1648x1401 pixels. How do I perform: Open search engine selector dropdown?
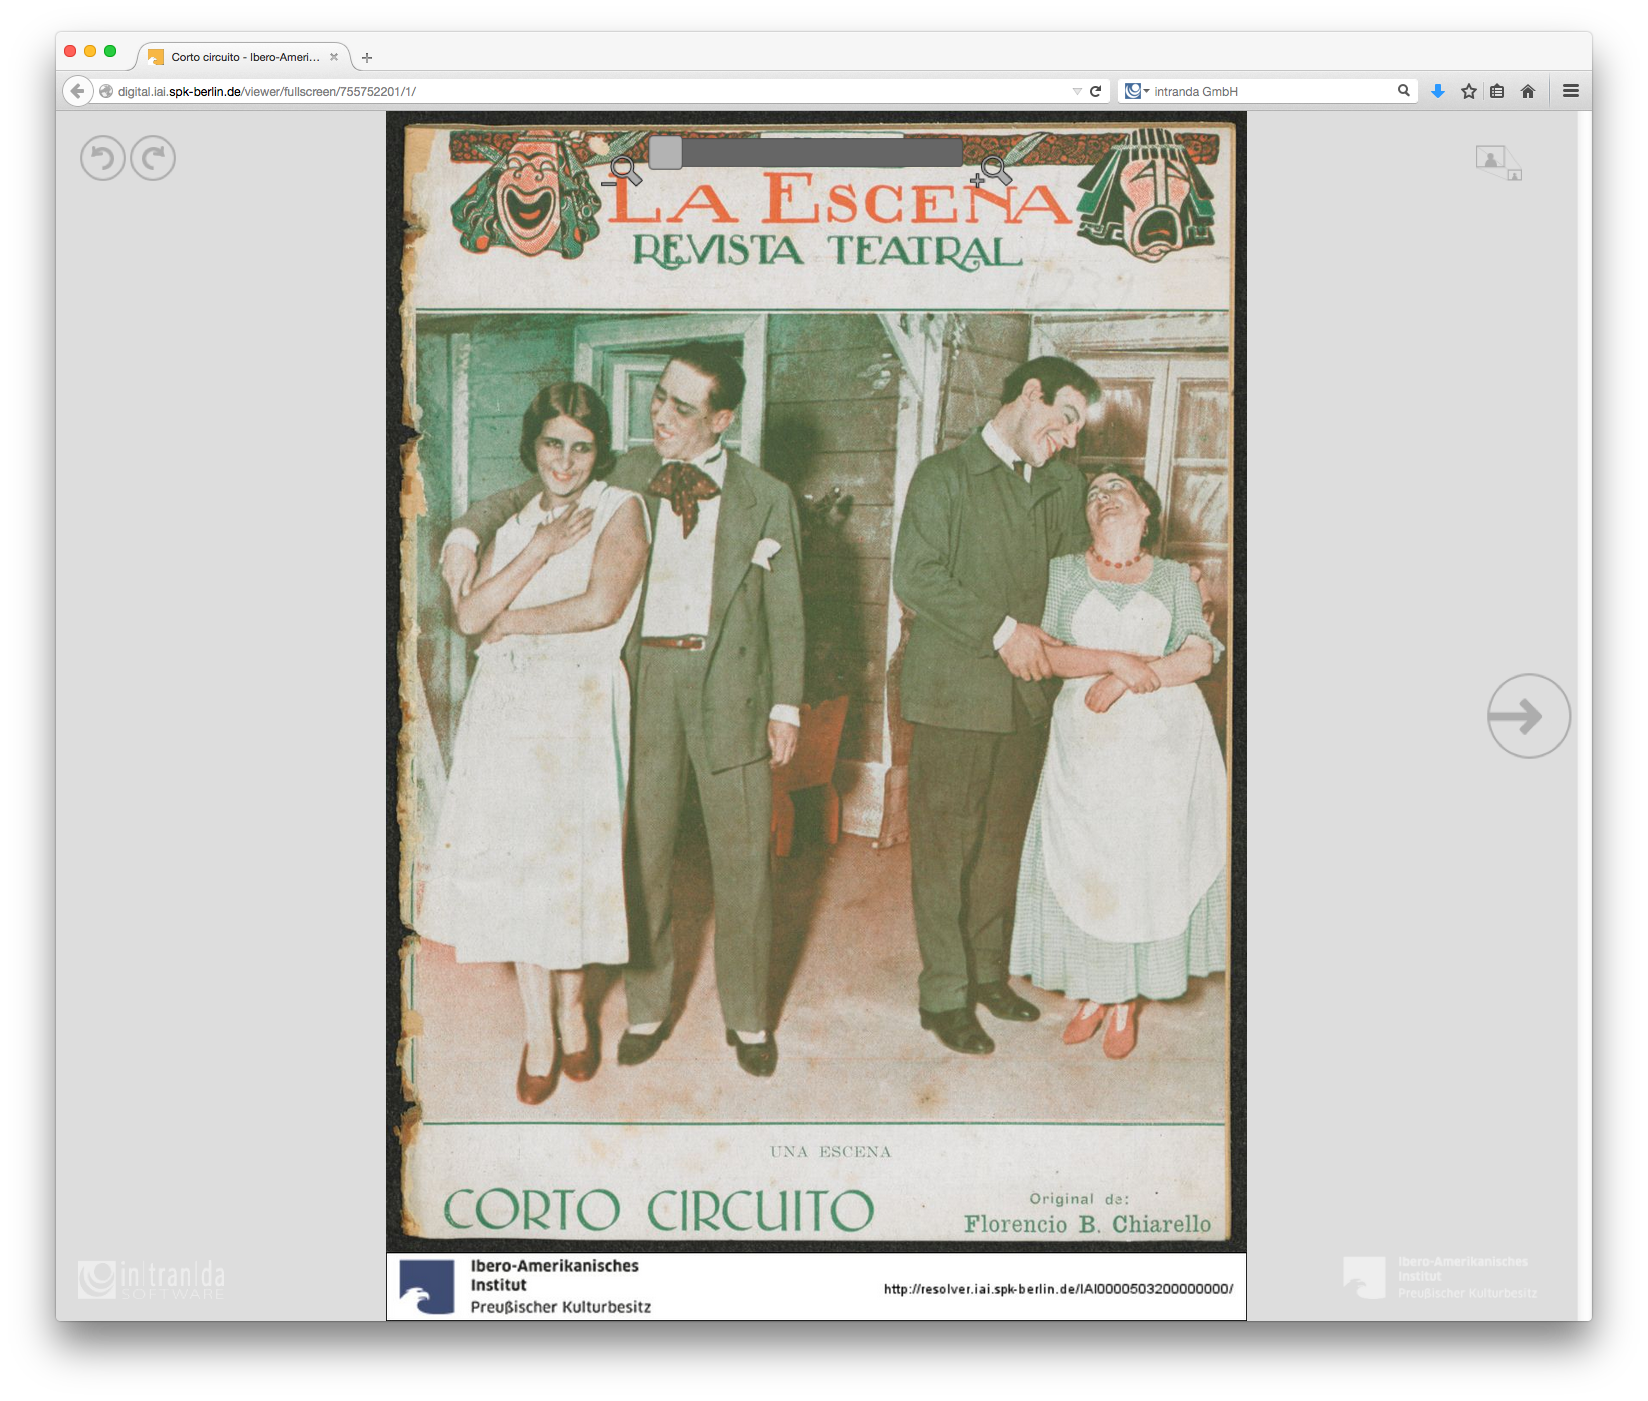coord(1137,91)
